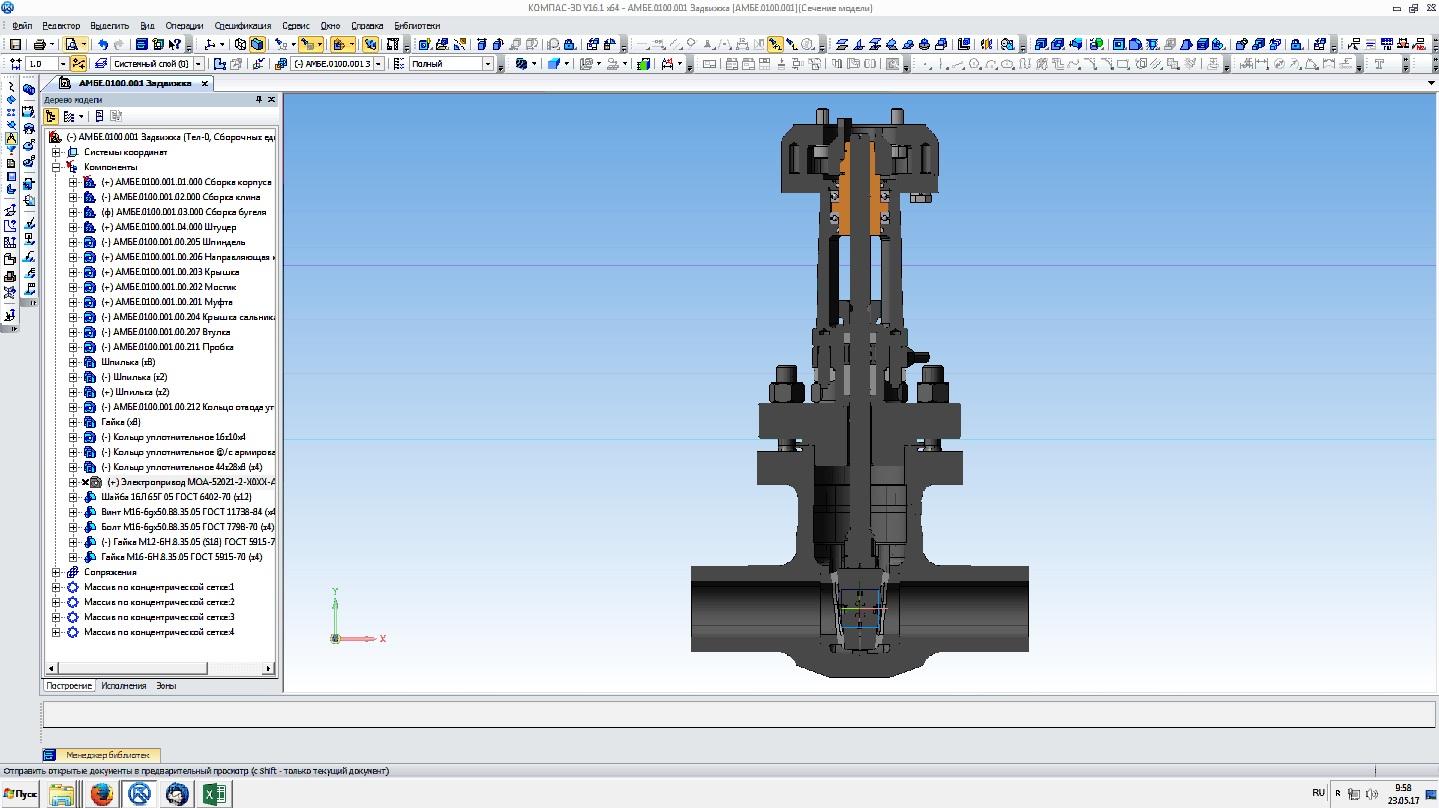Switch to the Исполнения tab
Screen dimensions: 1439x808
point(123,686)
